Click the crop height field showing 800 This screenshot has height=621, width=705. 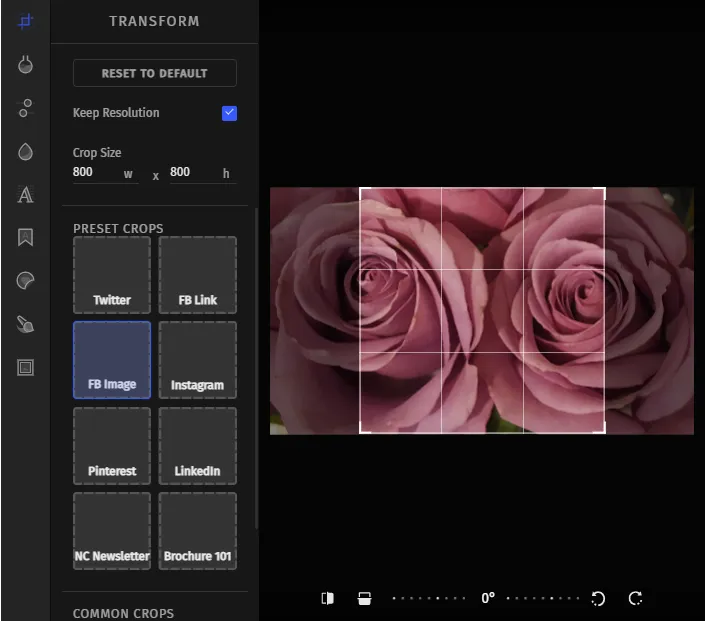click(203, 173)
